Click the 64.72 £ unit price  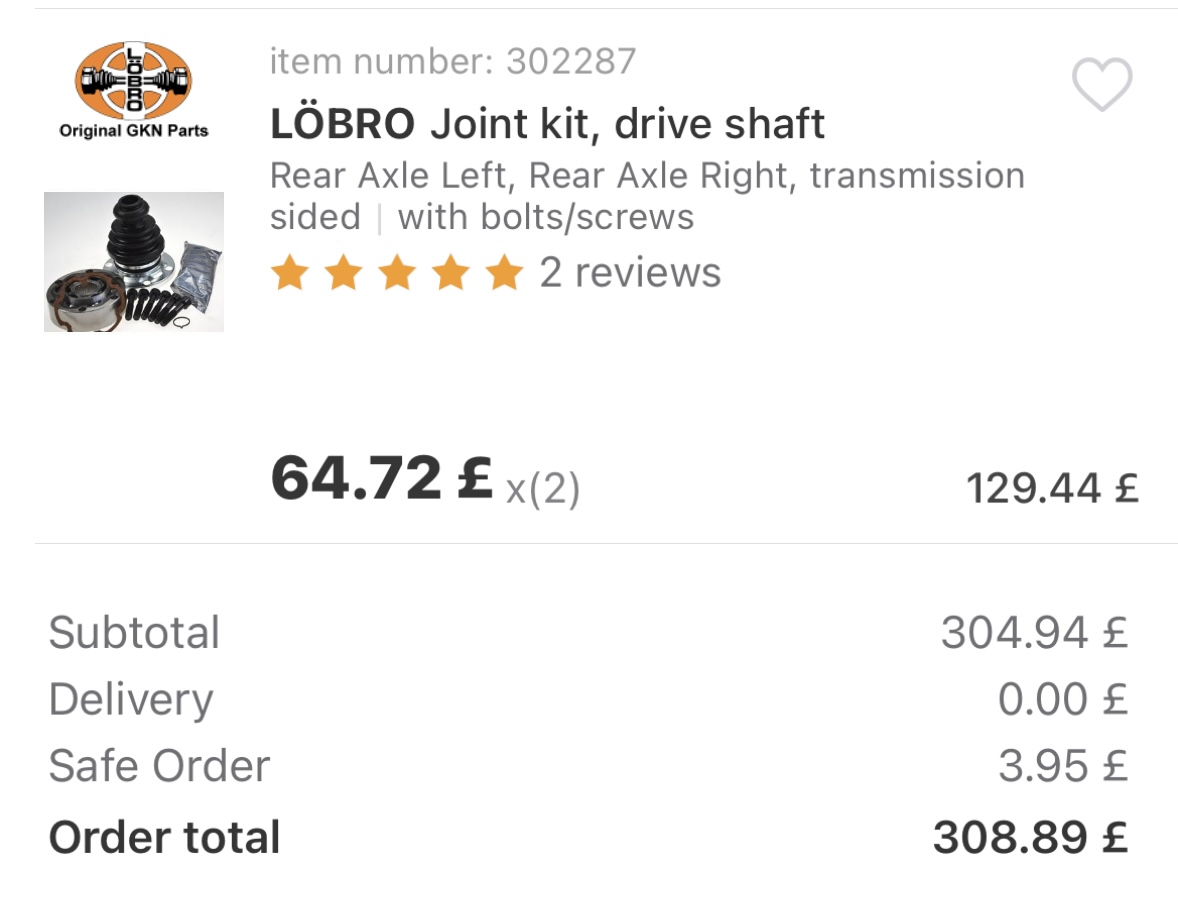coord(382,478)
